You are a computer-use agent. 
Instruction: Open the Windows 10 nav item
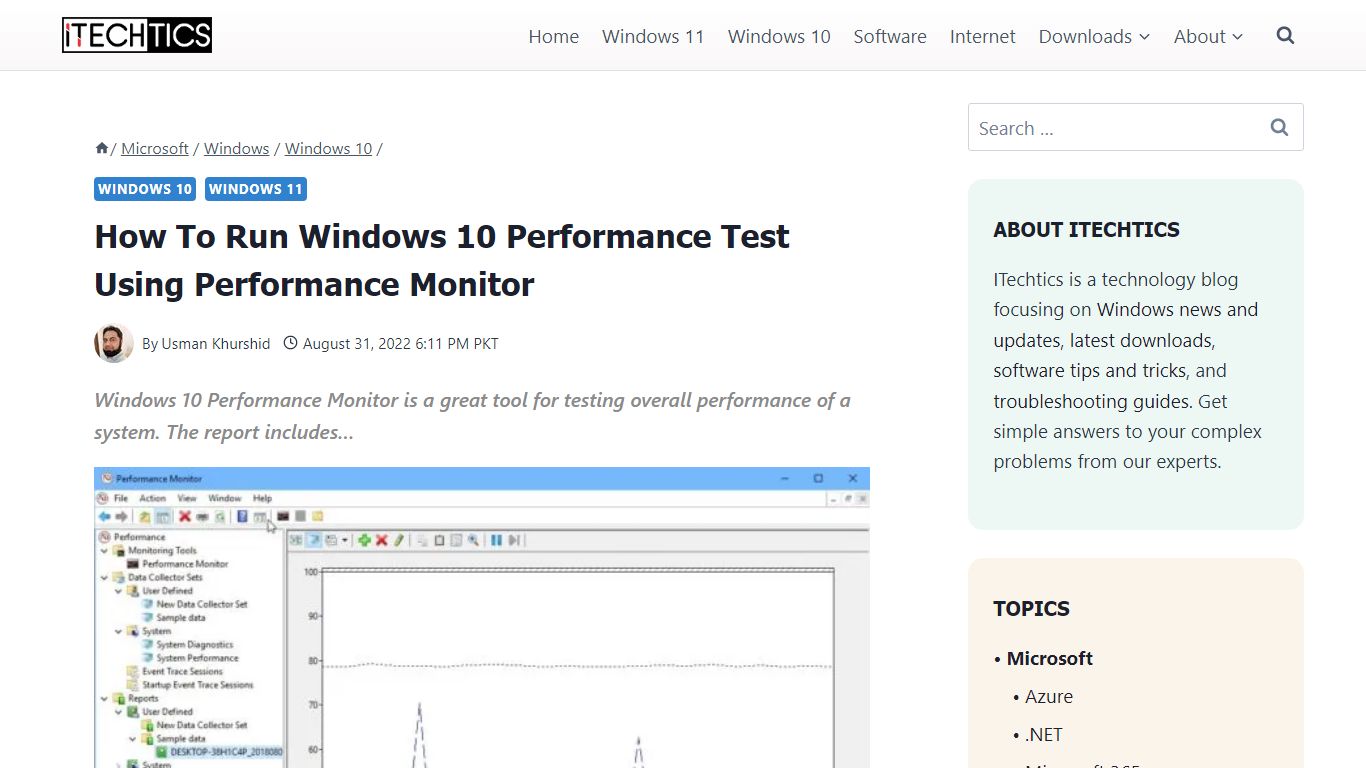click(x=779, y=36)
